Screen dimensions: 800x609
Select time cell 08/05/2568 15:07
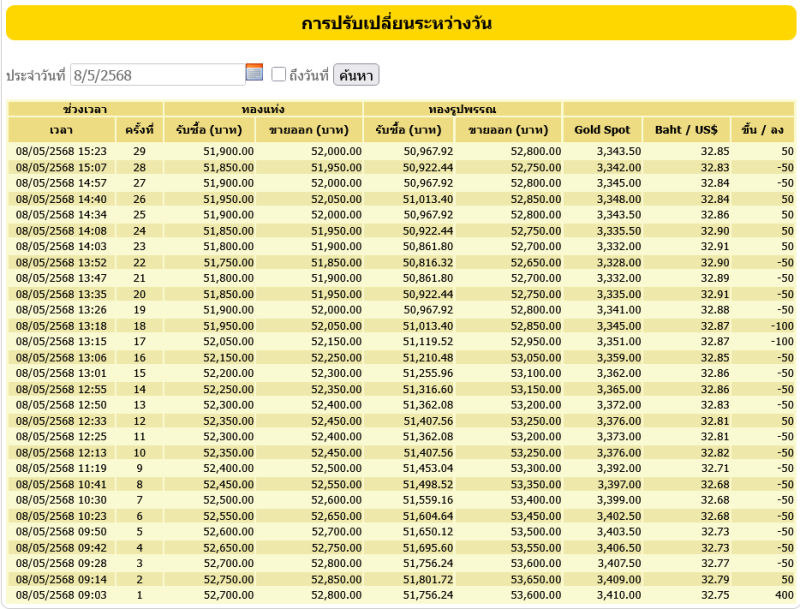[x=61, y=167]
